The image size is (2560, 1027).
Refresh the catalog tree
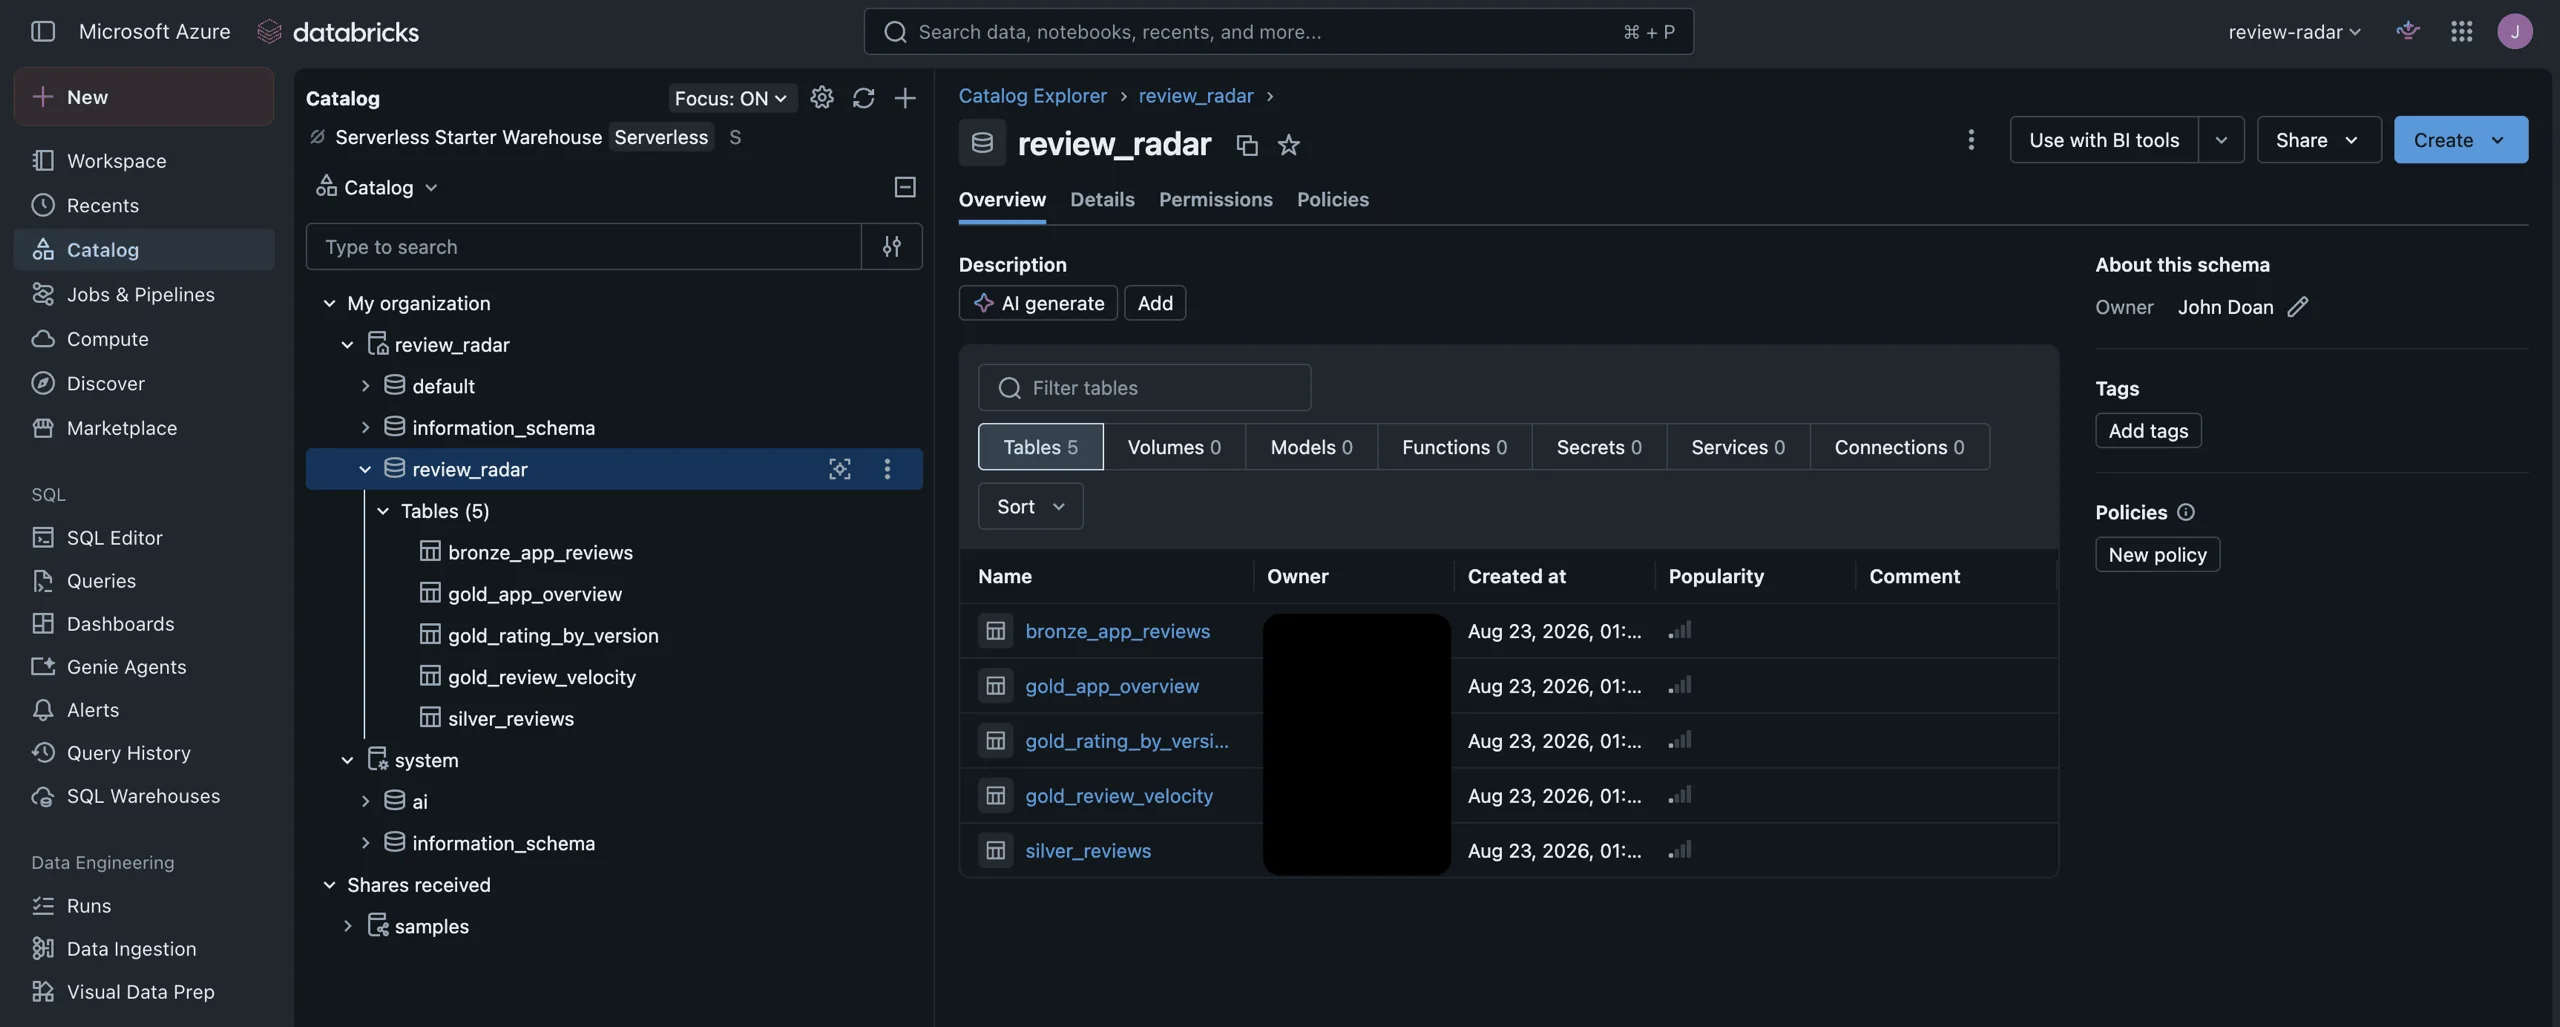tap(863, 97)
